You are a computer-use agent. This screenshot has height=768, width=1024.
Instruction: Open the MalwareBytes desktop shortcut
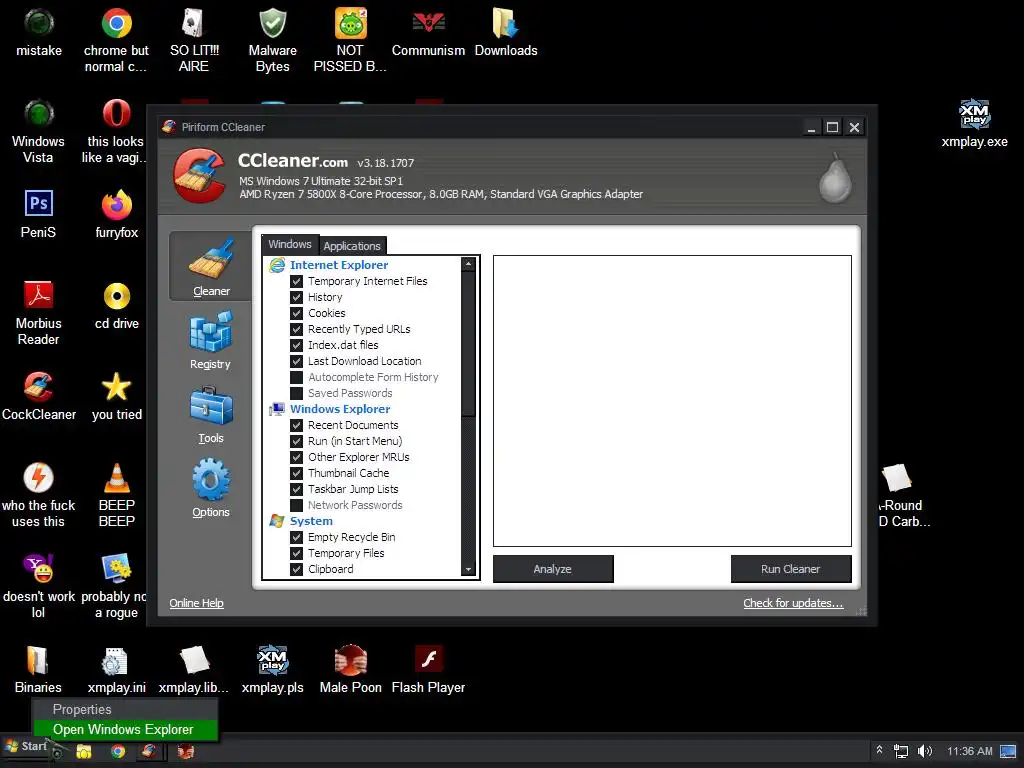click(272, 39)
